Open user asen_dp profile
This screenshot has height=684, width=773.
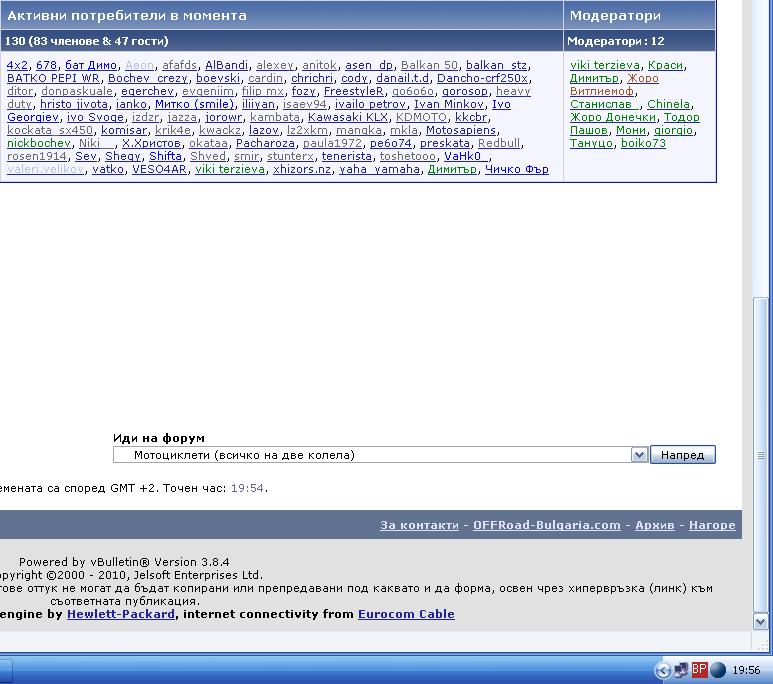point(369,65)
